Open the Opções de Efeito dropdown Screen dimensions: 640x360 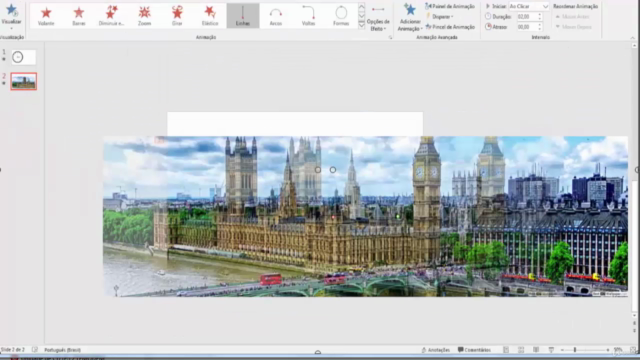click(378, 18)
